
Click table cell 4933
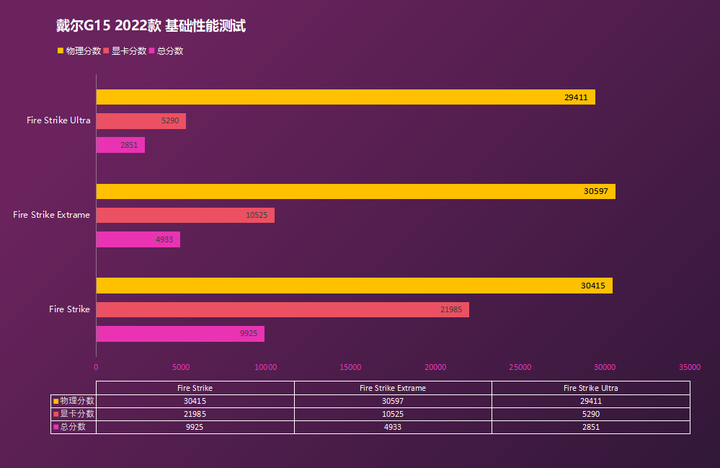click(x=393, y=427)
